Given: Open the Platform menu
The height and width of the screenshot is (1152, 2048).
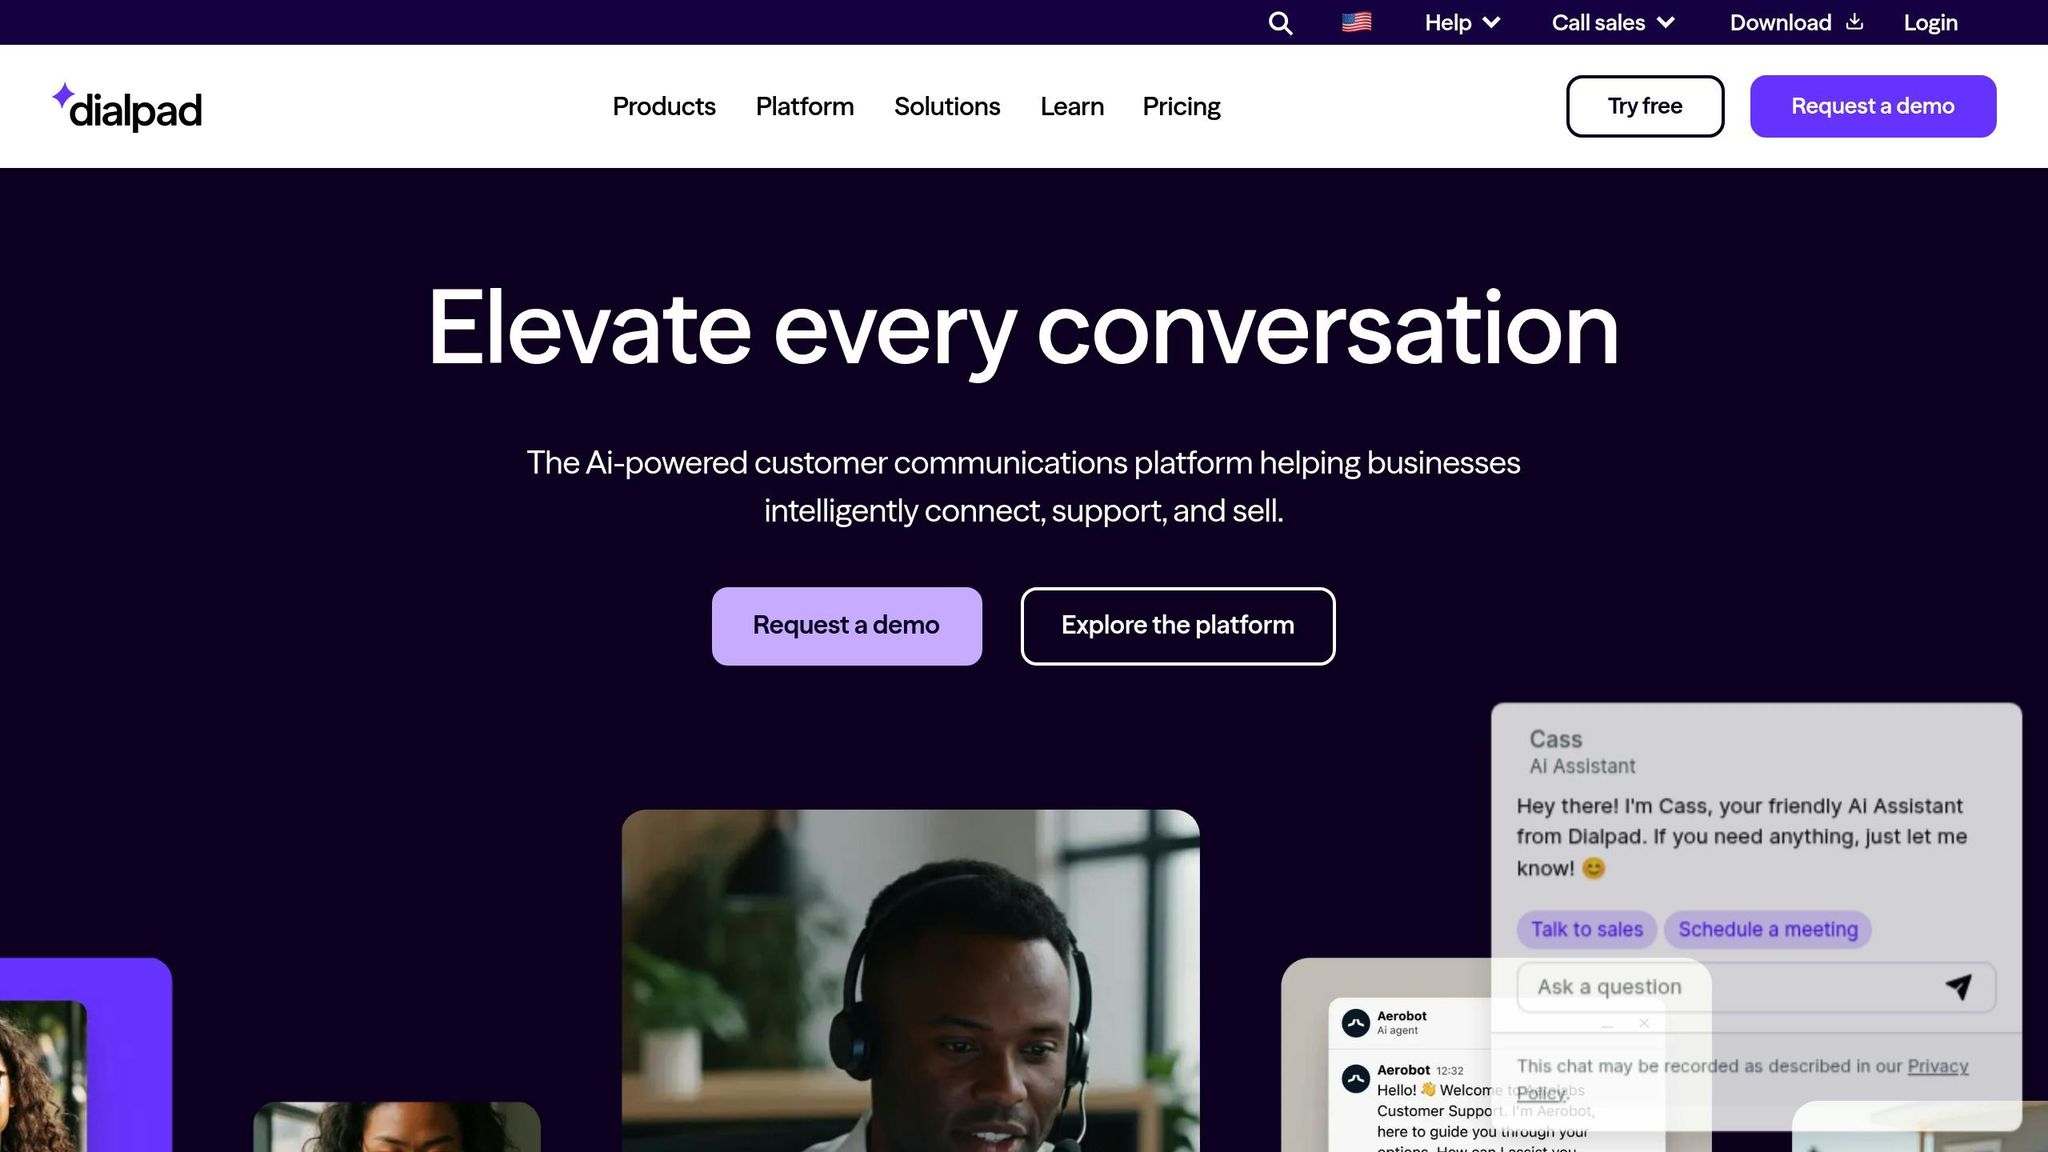Looking at the screenshot, I should point(805,106).
